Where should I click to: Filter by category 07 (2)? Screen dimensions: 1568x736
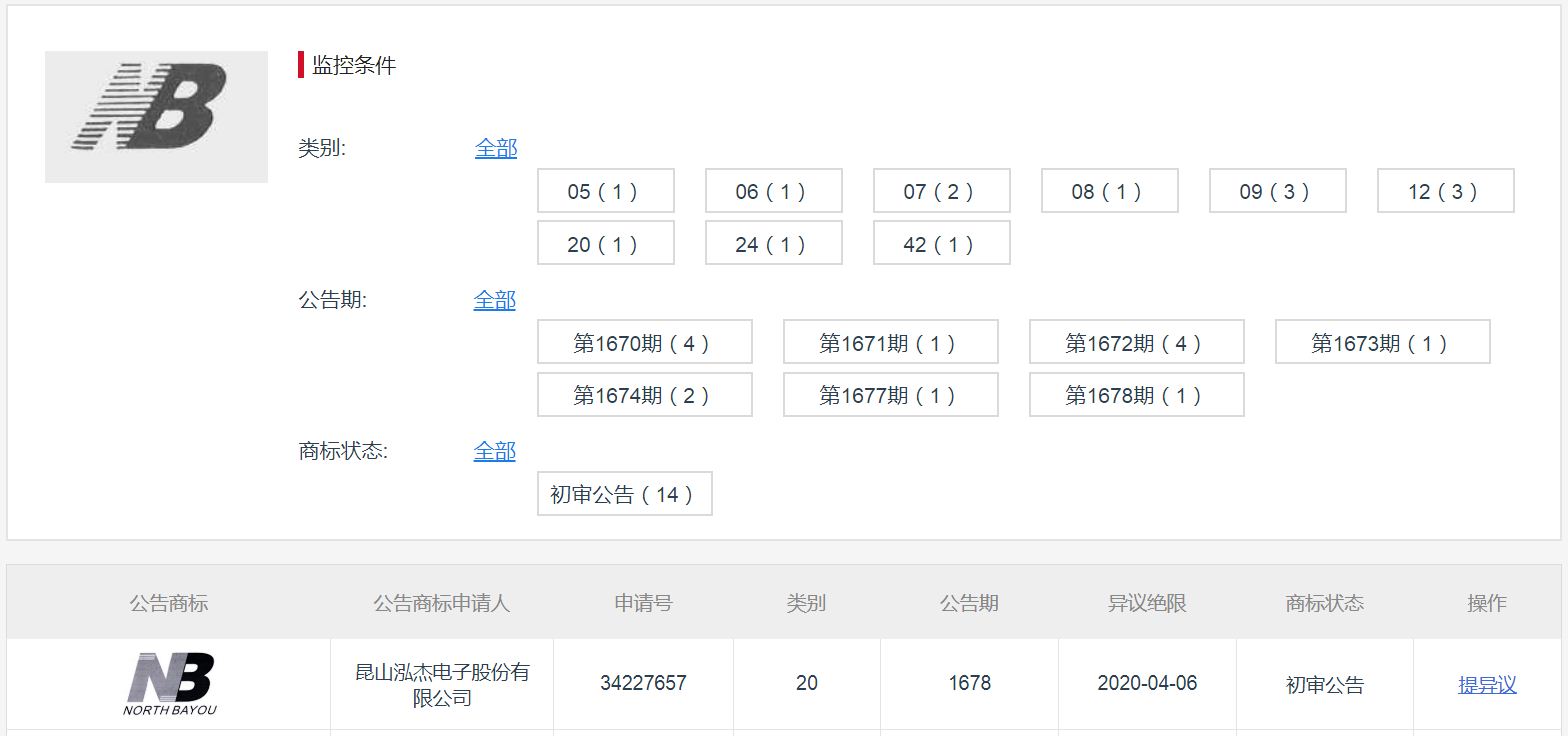tap(942, 191)
